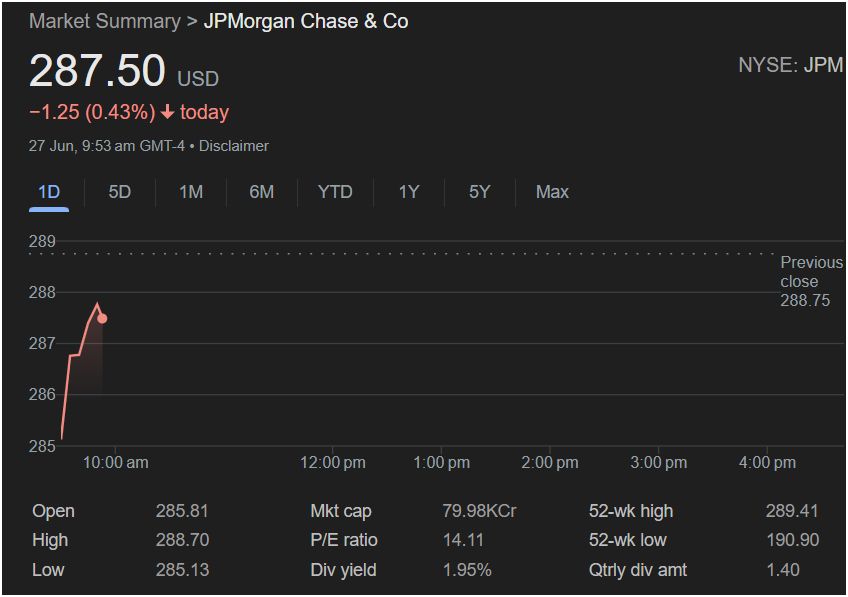Click the JPMorgan Chase & Co title
Viewport: 848px width, 597px height.
pyautogui.click(x=306, y=21)
